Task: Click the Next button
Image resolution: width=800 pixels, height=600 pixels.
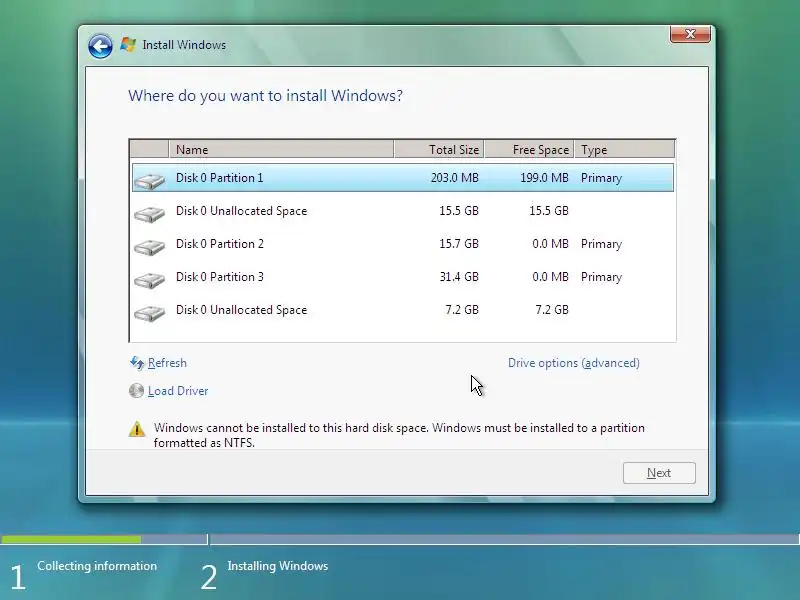Action: [x=659, y=473]
